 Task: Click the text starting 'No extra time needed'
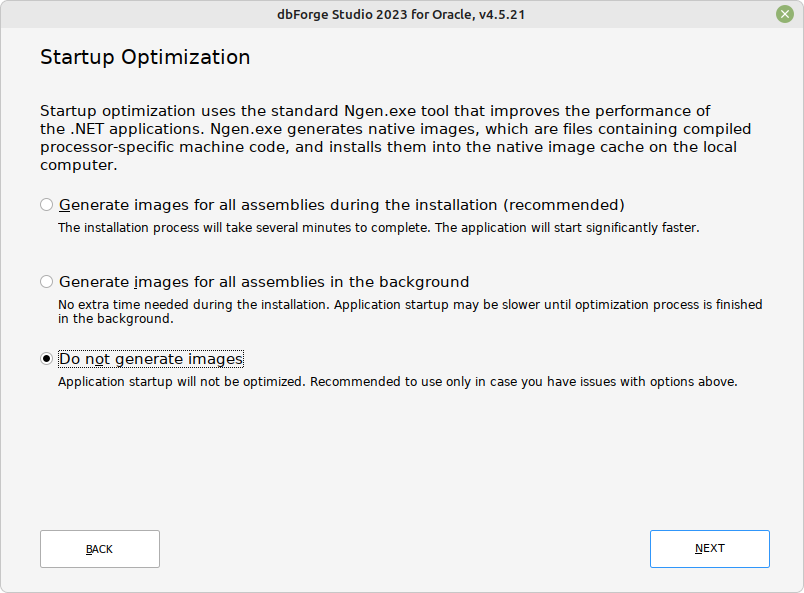tap(410, 311)
